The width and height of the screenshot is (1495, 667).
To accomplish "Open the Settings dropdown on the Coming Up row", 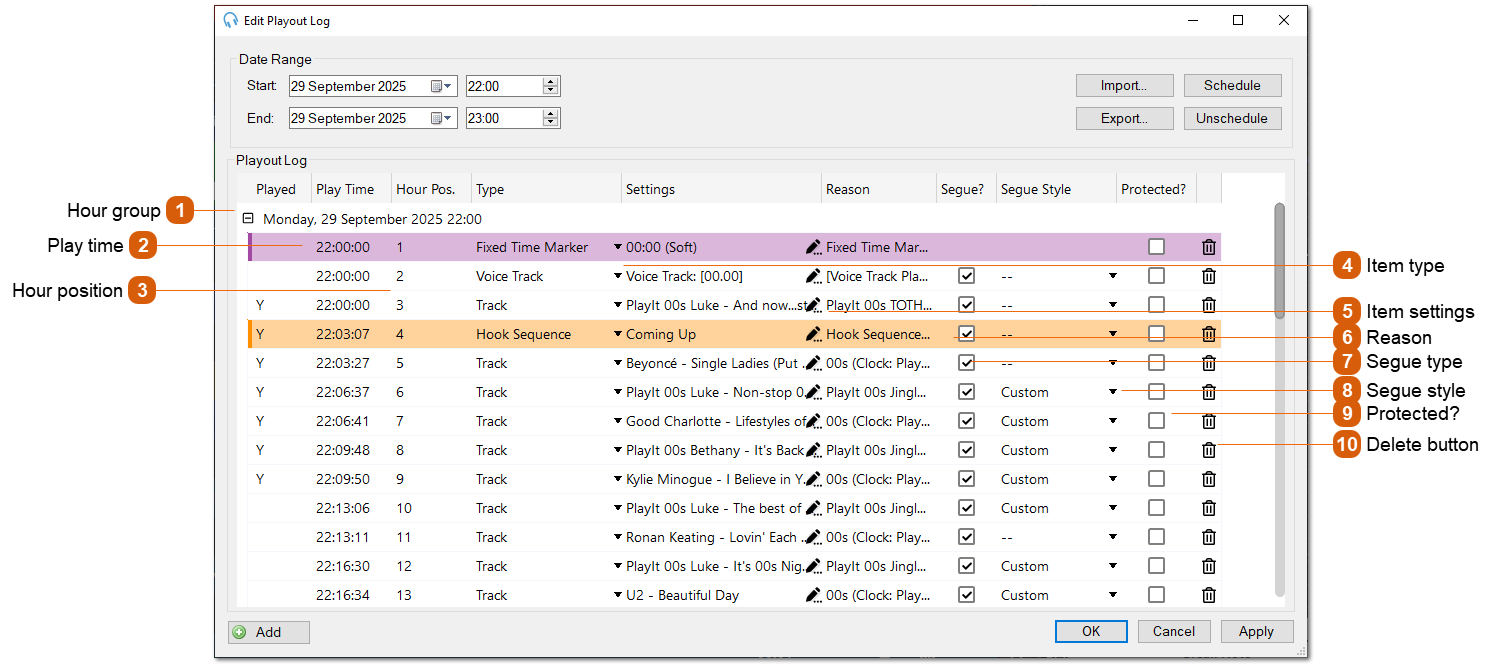I will click(620, 333).
